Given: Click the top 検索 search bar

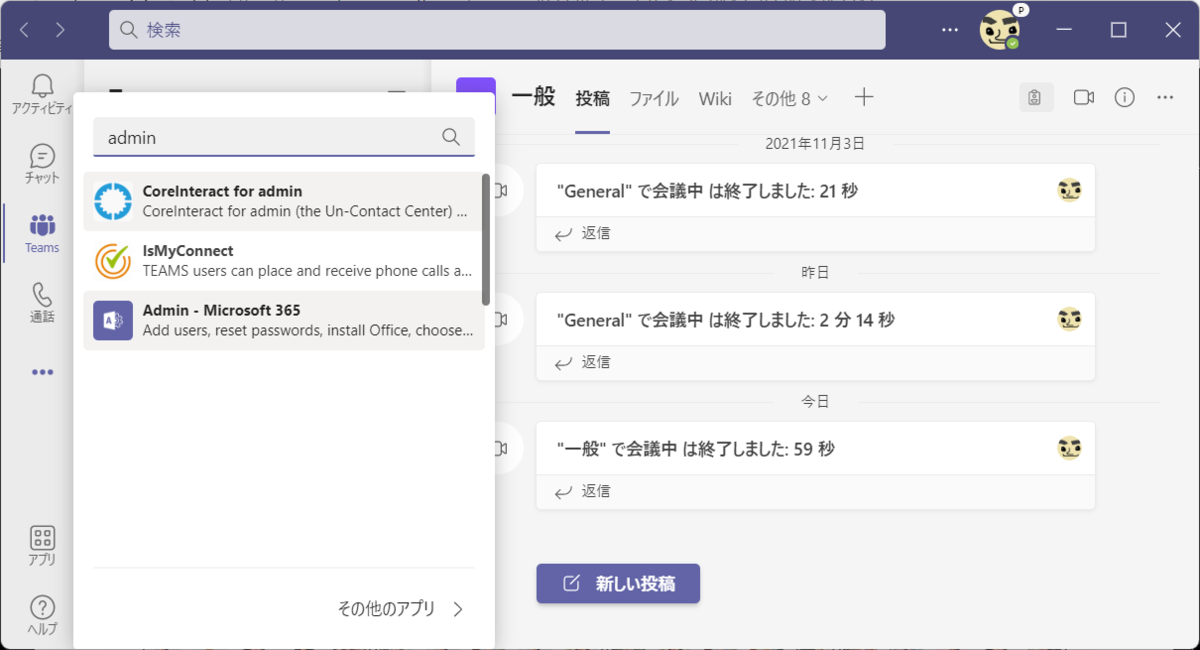Looking at the screenshot, I should 497,30.
